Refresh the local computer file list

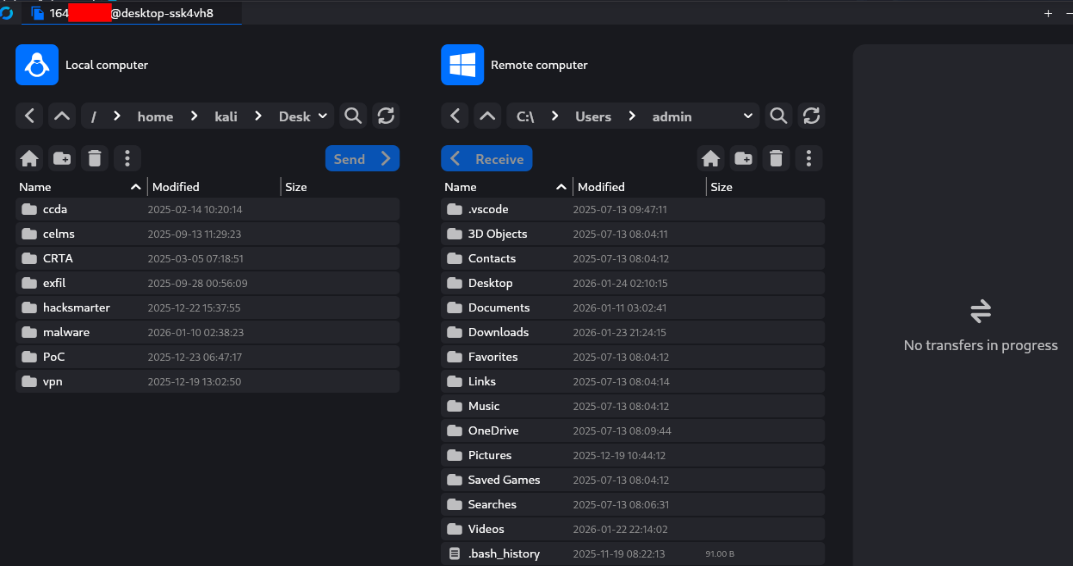pos(386,116)
